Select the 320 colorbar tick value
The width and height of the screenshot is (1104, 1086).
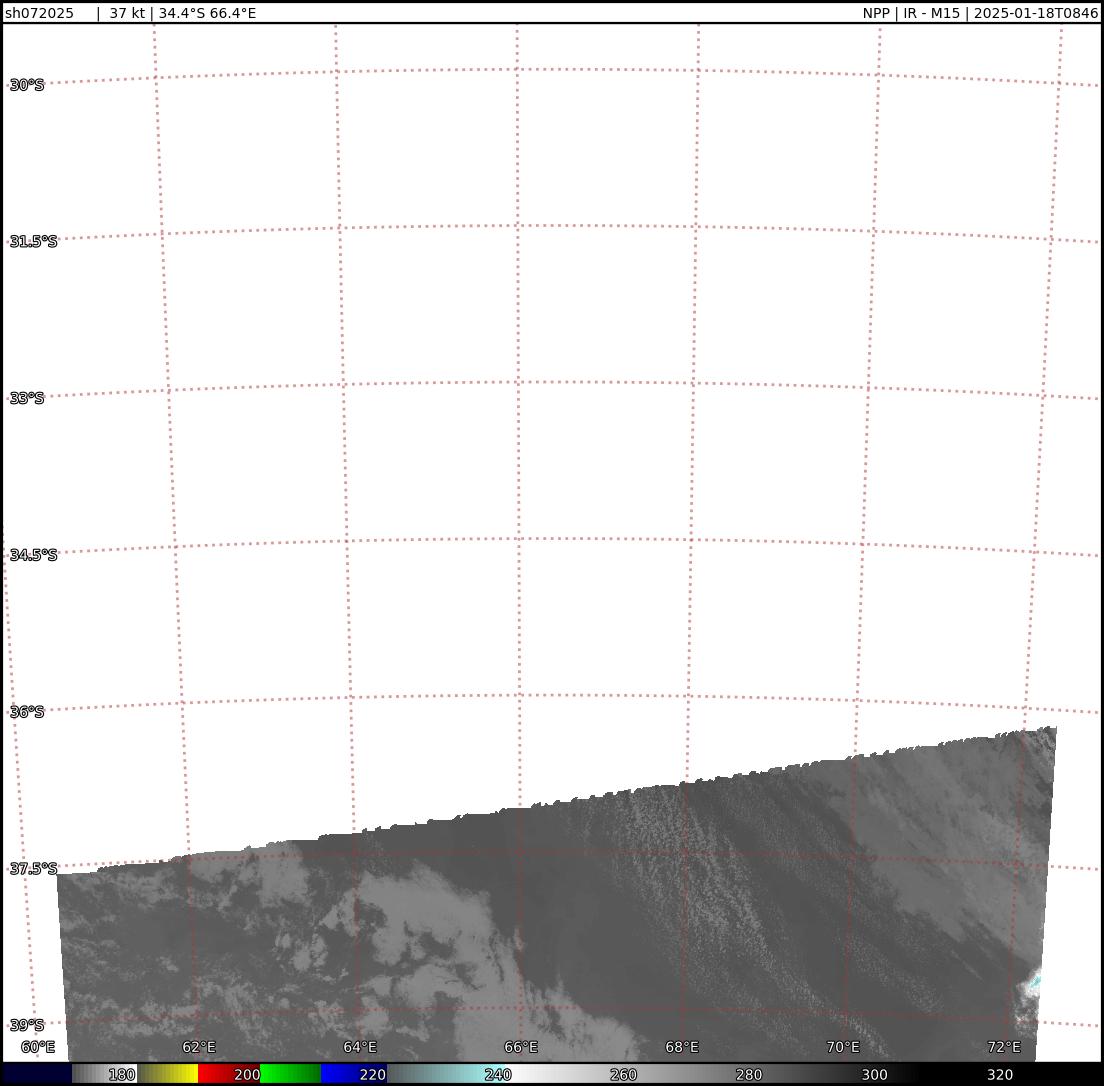click(1000, 1075)
